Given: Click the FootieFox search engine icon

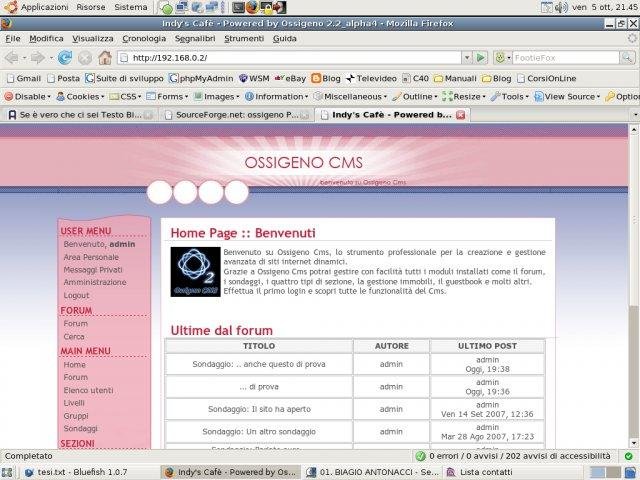Looking at the screenshot, I should click(x=500, y=58).
